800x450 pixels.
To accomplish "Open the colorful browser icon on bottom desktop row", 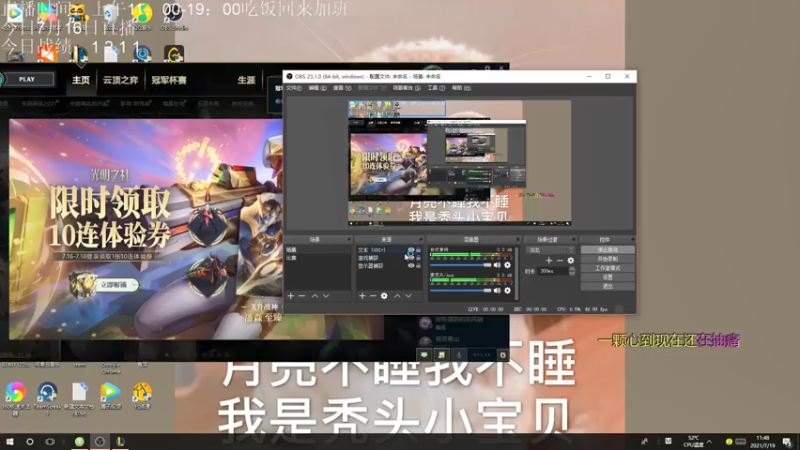I will pos(15,397).
